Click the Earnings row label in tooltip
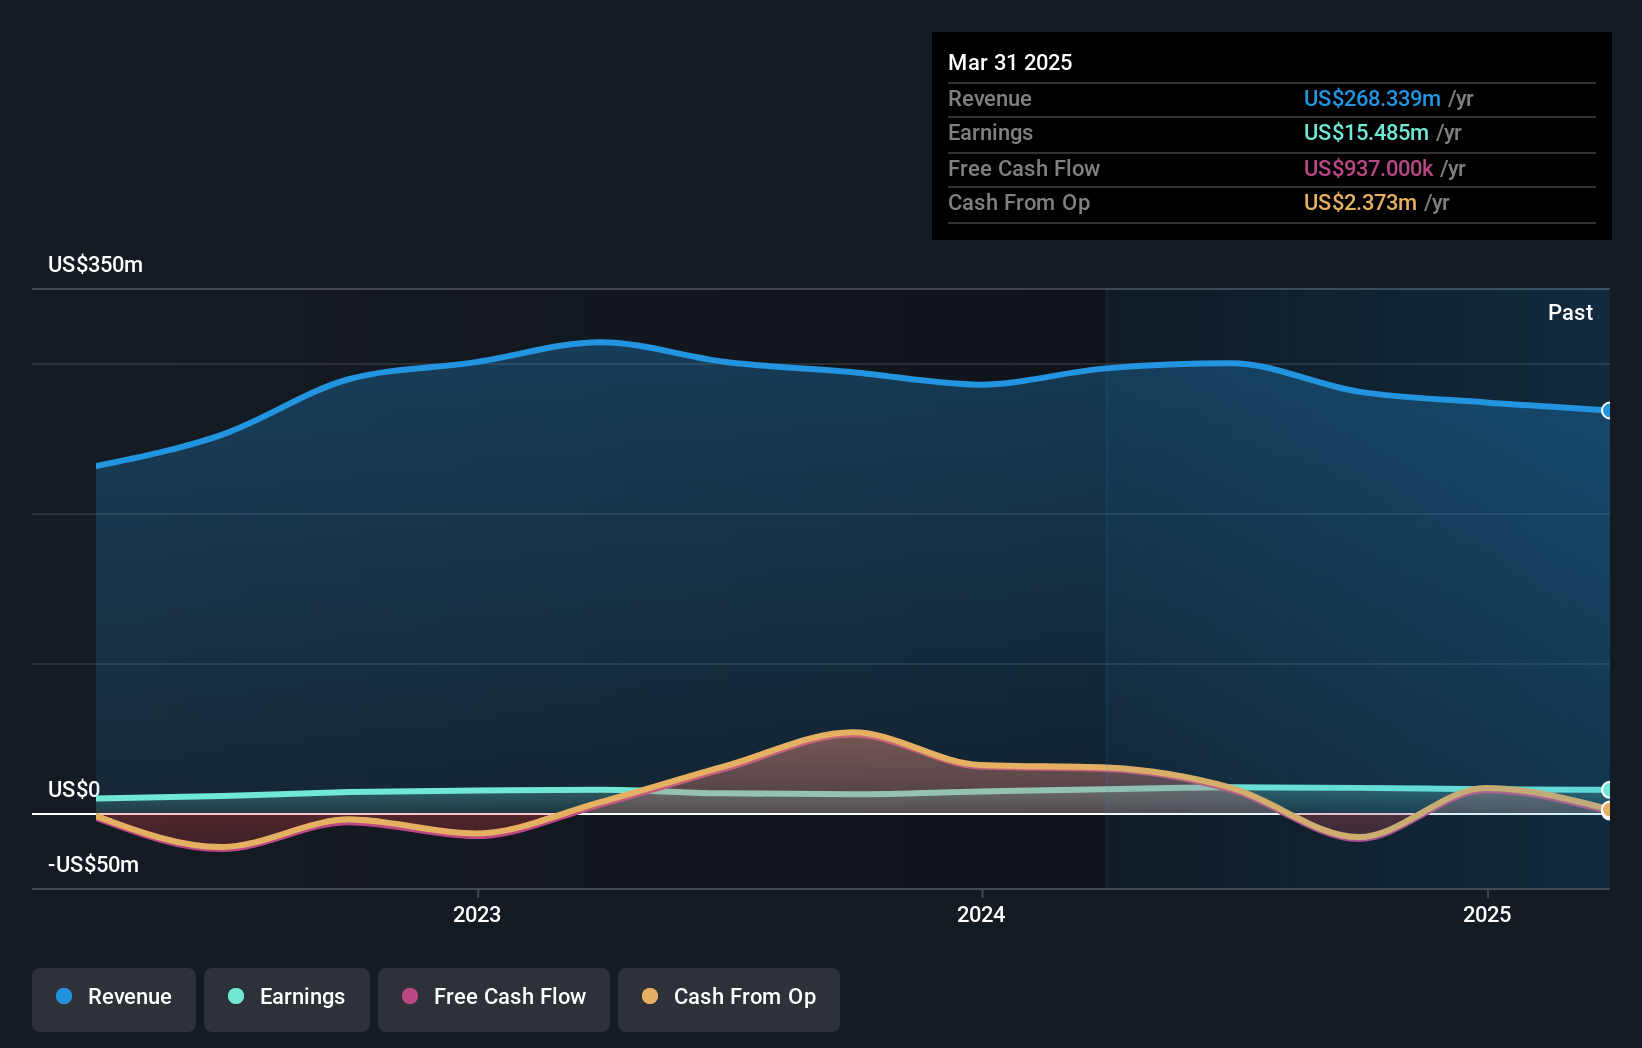The height and width of the screenshot is (1048, 1642). pyautogui.click(x=990, y=133)
